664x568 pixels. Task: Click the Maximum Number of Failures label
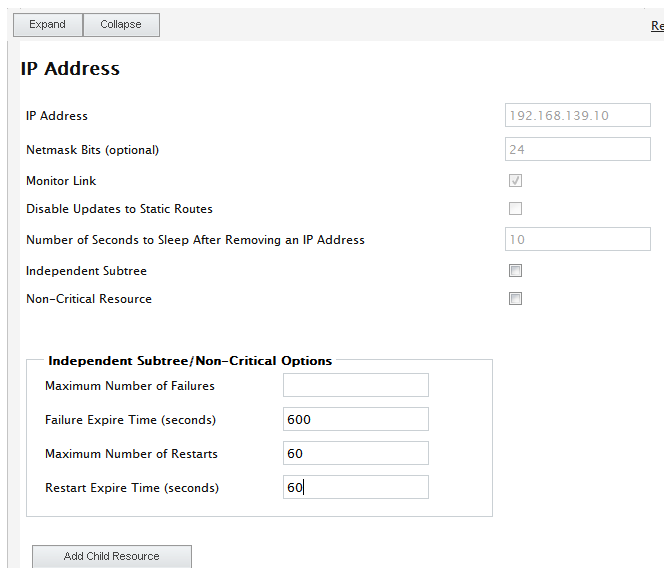tap(130, 386)
